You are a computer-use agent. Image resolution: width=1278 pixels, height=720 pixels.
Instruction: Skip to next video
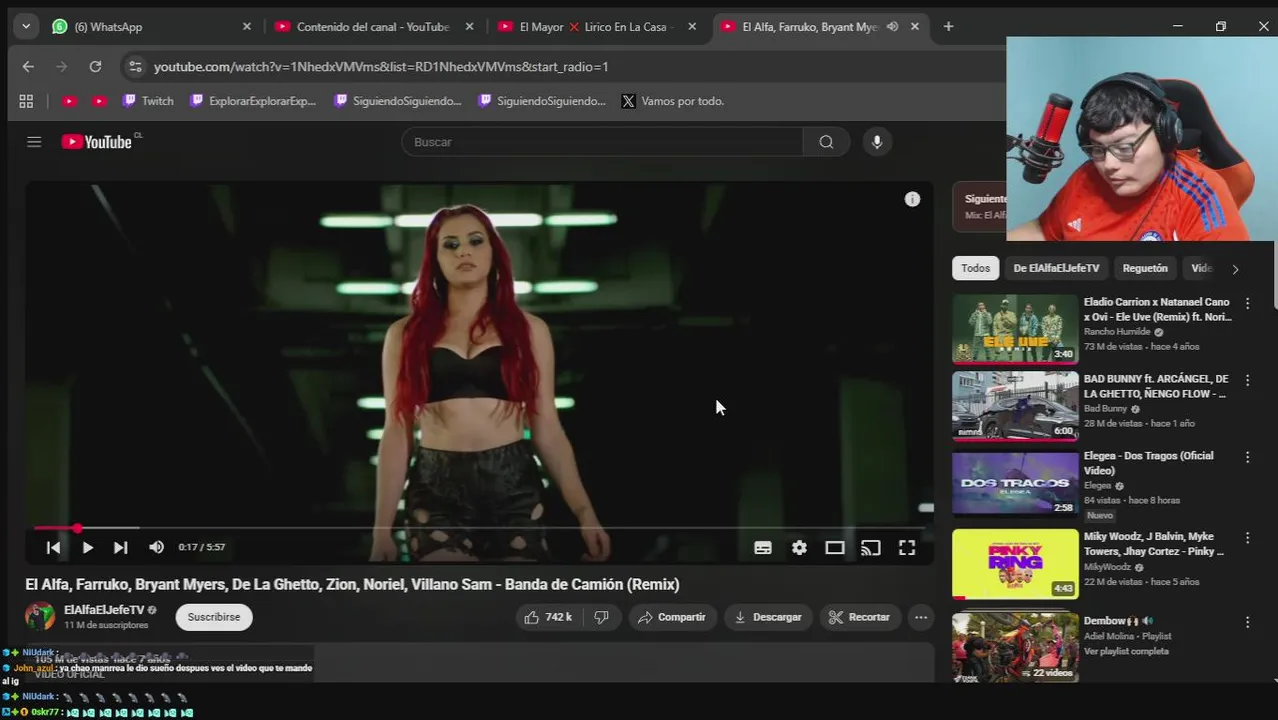click(120, 547)
